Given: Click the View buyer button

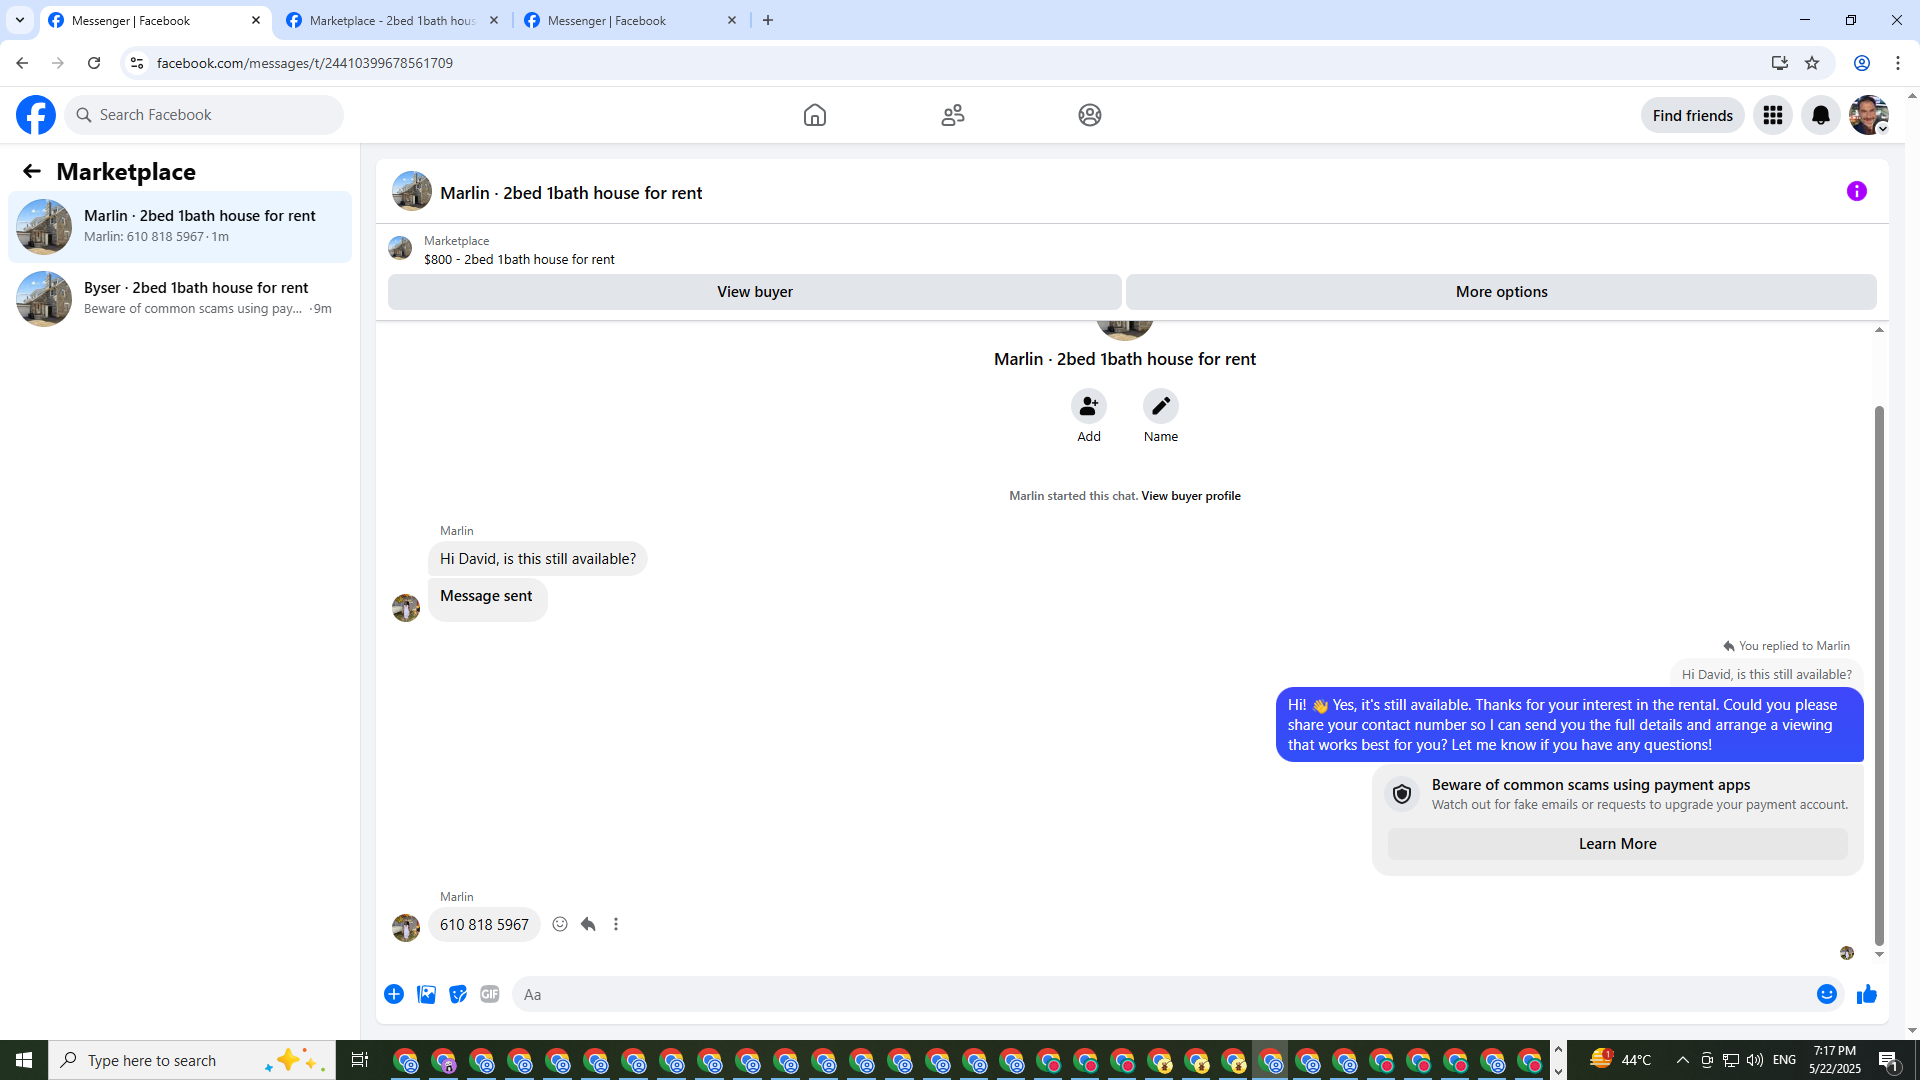Looking at the screenshot, I should pyautogui.click(x=755, y=292).
